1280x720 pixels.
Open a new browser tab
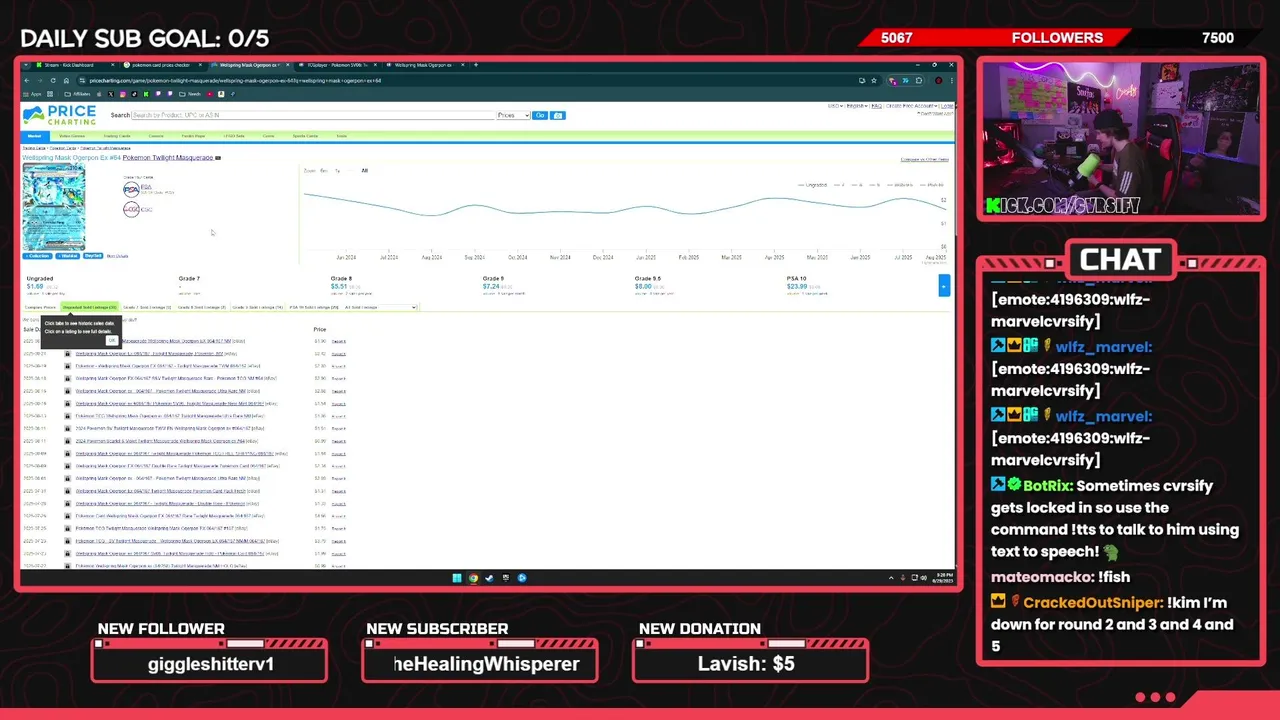tap(476, 65)
